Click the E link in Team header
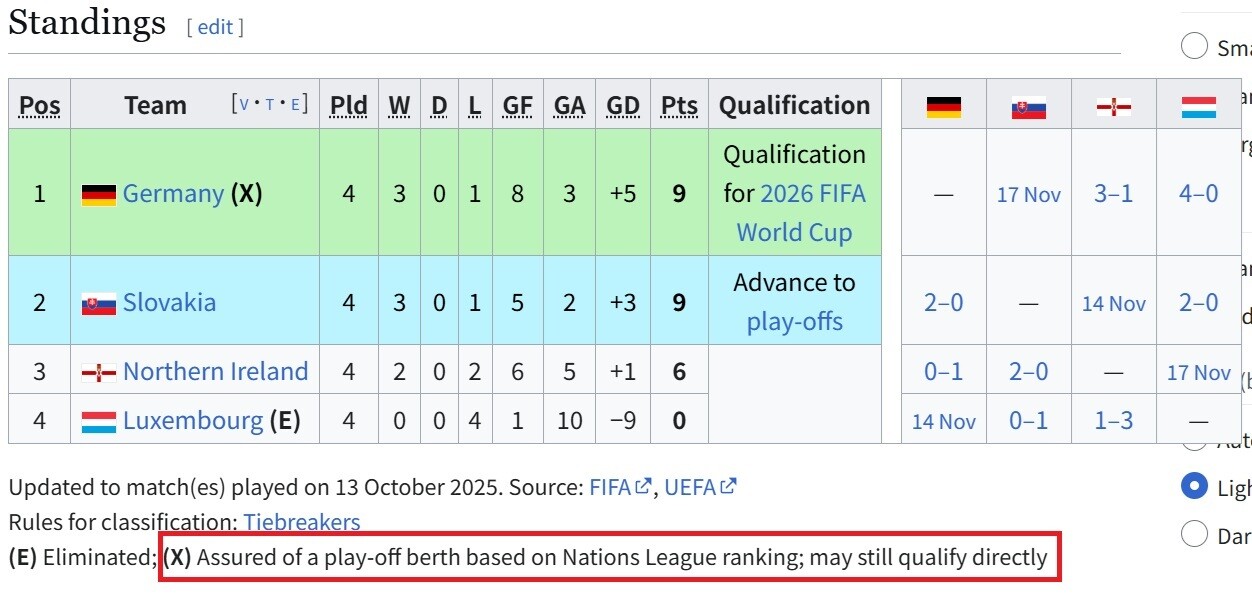 pos(295,104)
